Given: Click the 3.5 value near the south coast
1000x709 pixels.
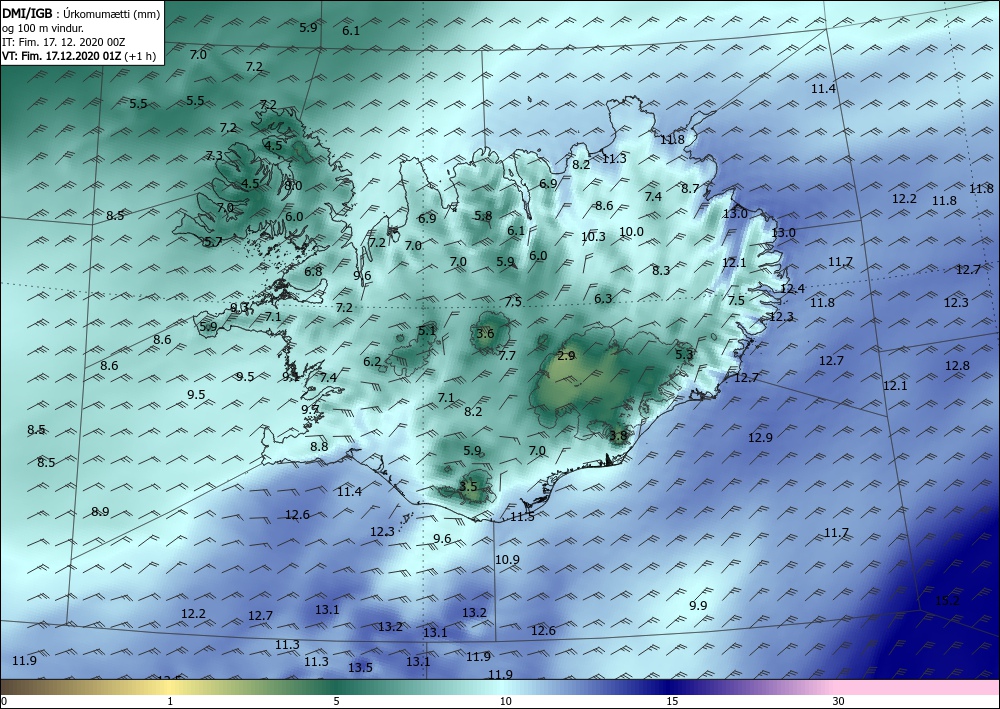Looking at the screenshot, I should click(x=468, y=486).
